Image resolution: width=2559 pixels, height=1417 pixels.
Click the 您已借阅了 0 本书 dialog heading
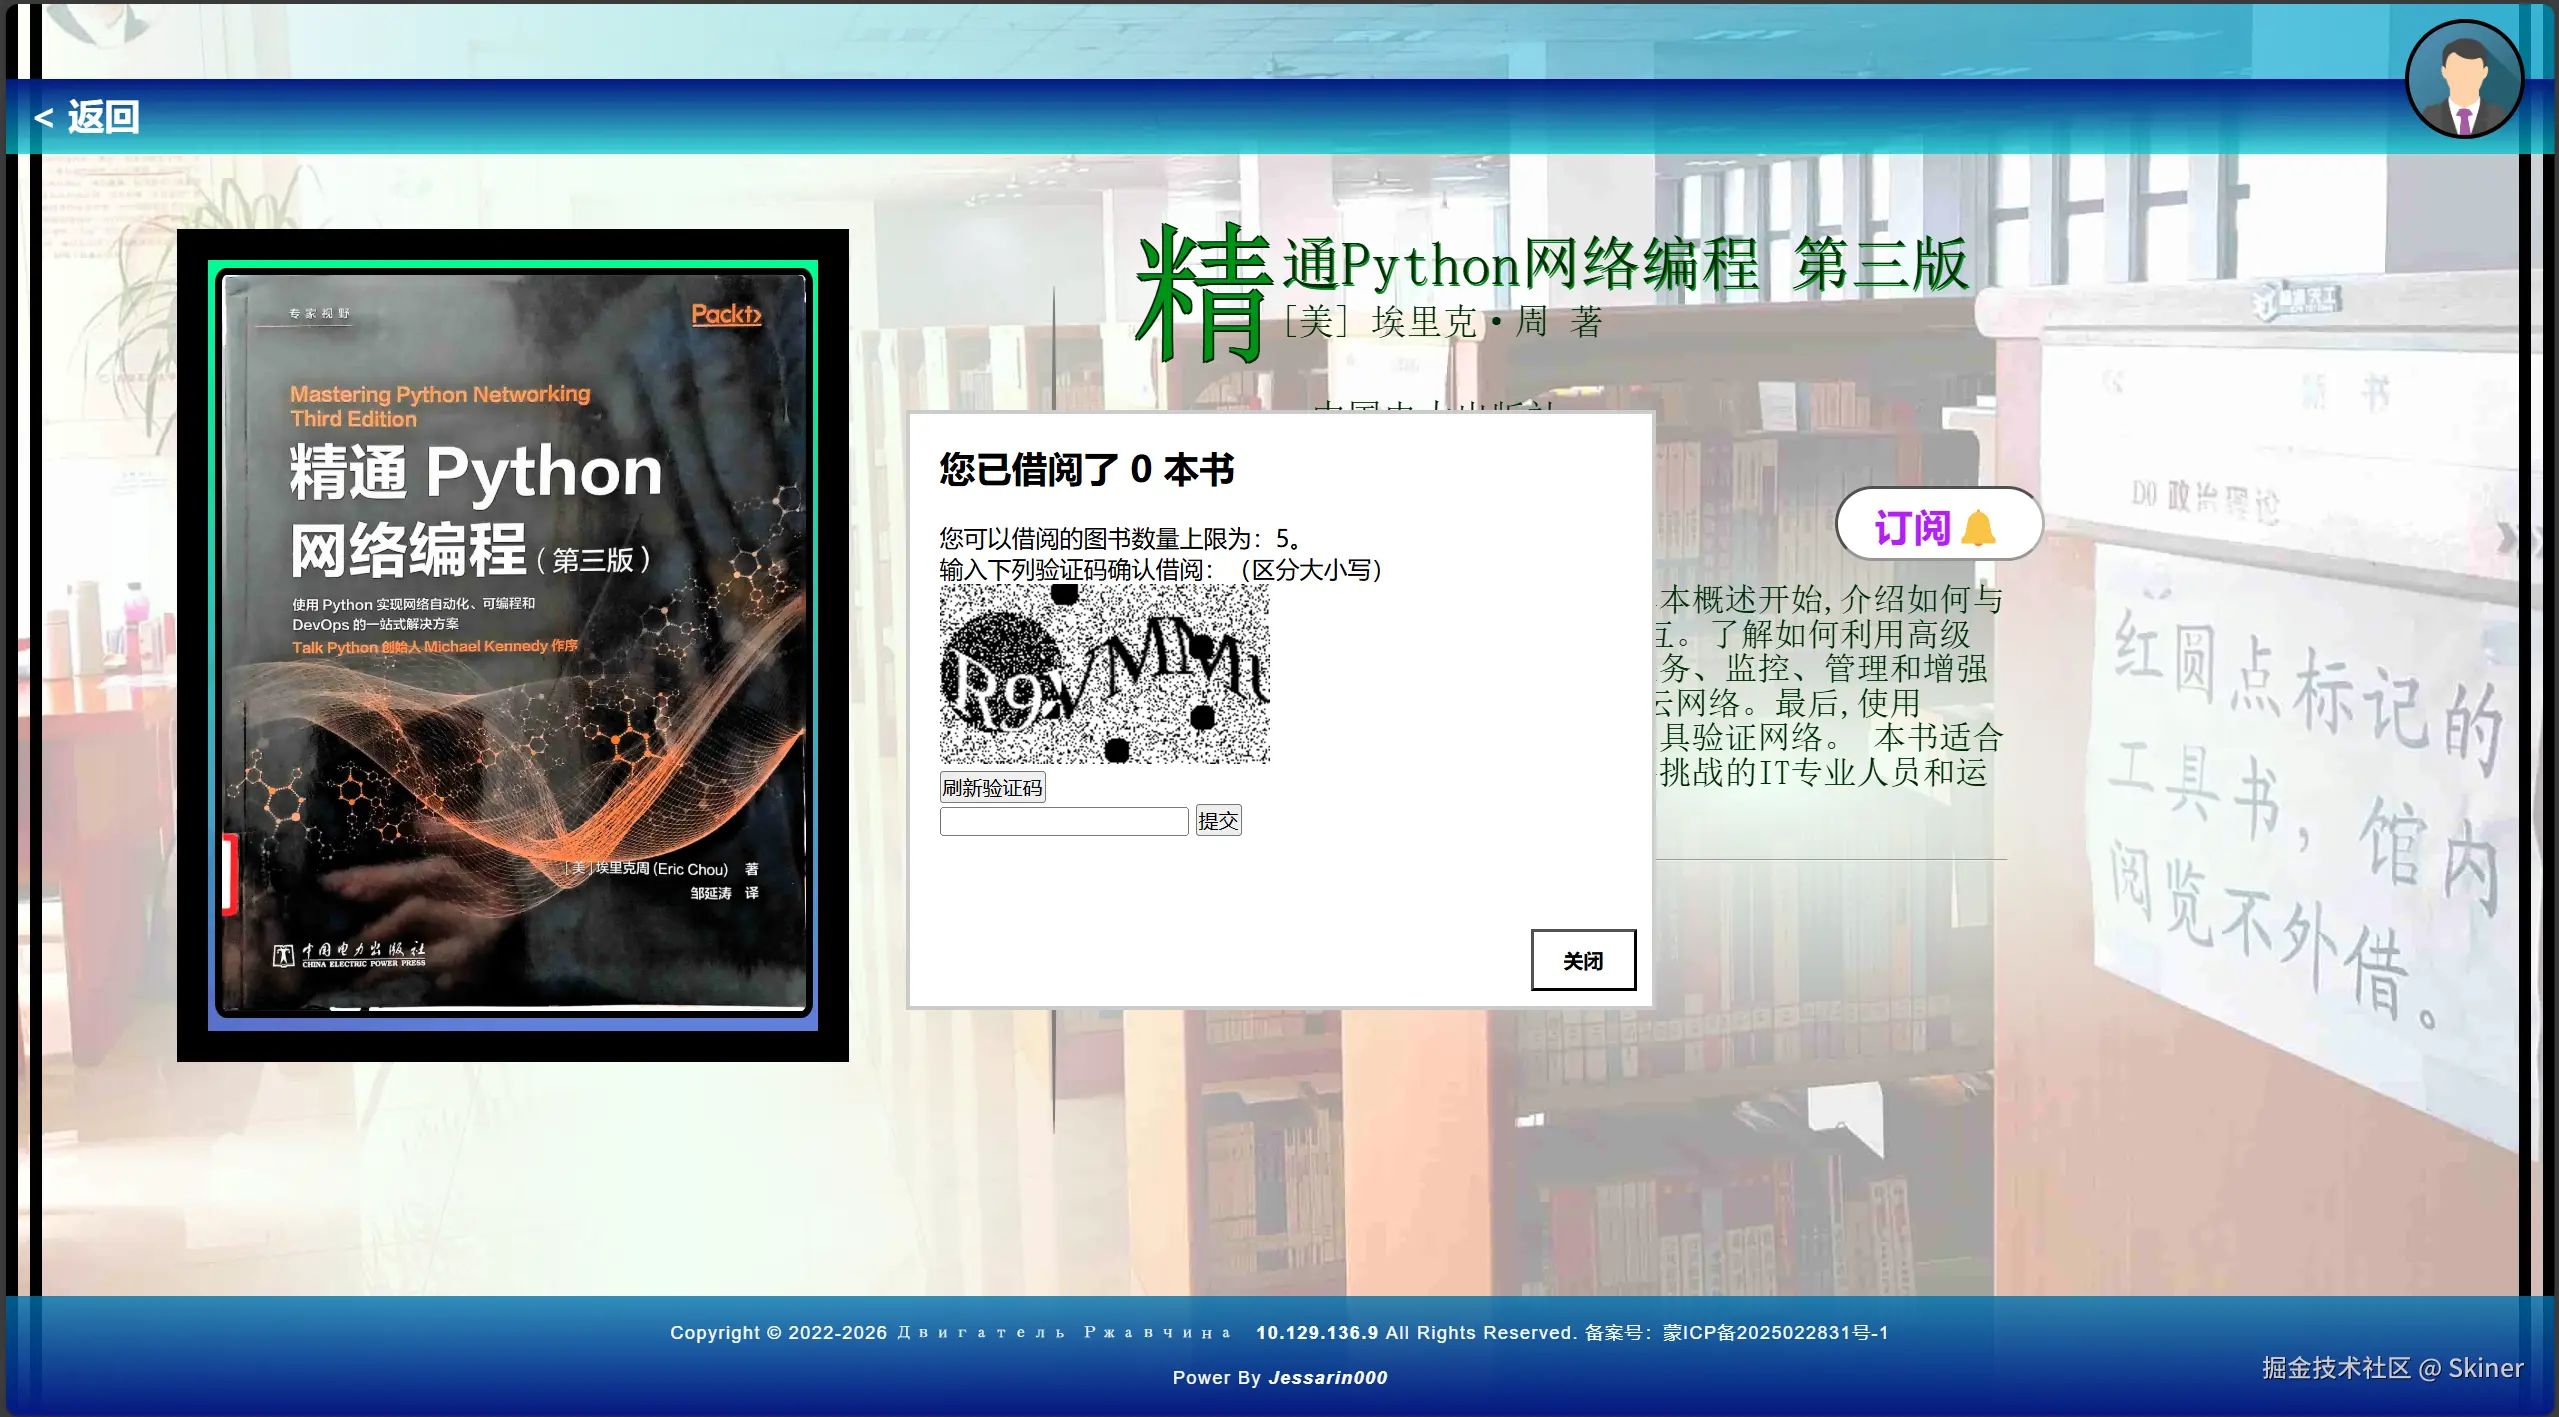[x=1086, y=469]
